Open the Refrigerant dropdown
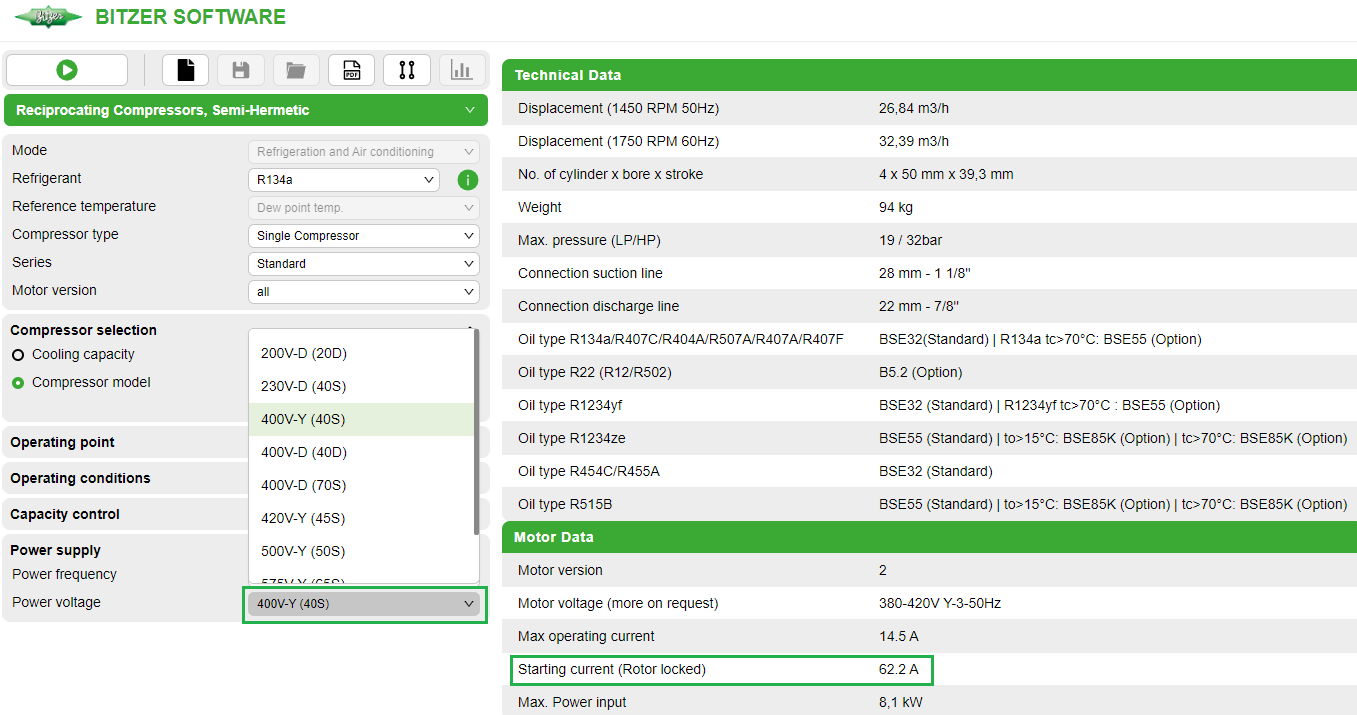The width and height of the screenshot is (1357, 715). [343, 179]
